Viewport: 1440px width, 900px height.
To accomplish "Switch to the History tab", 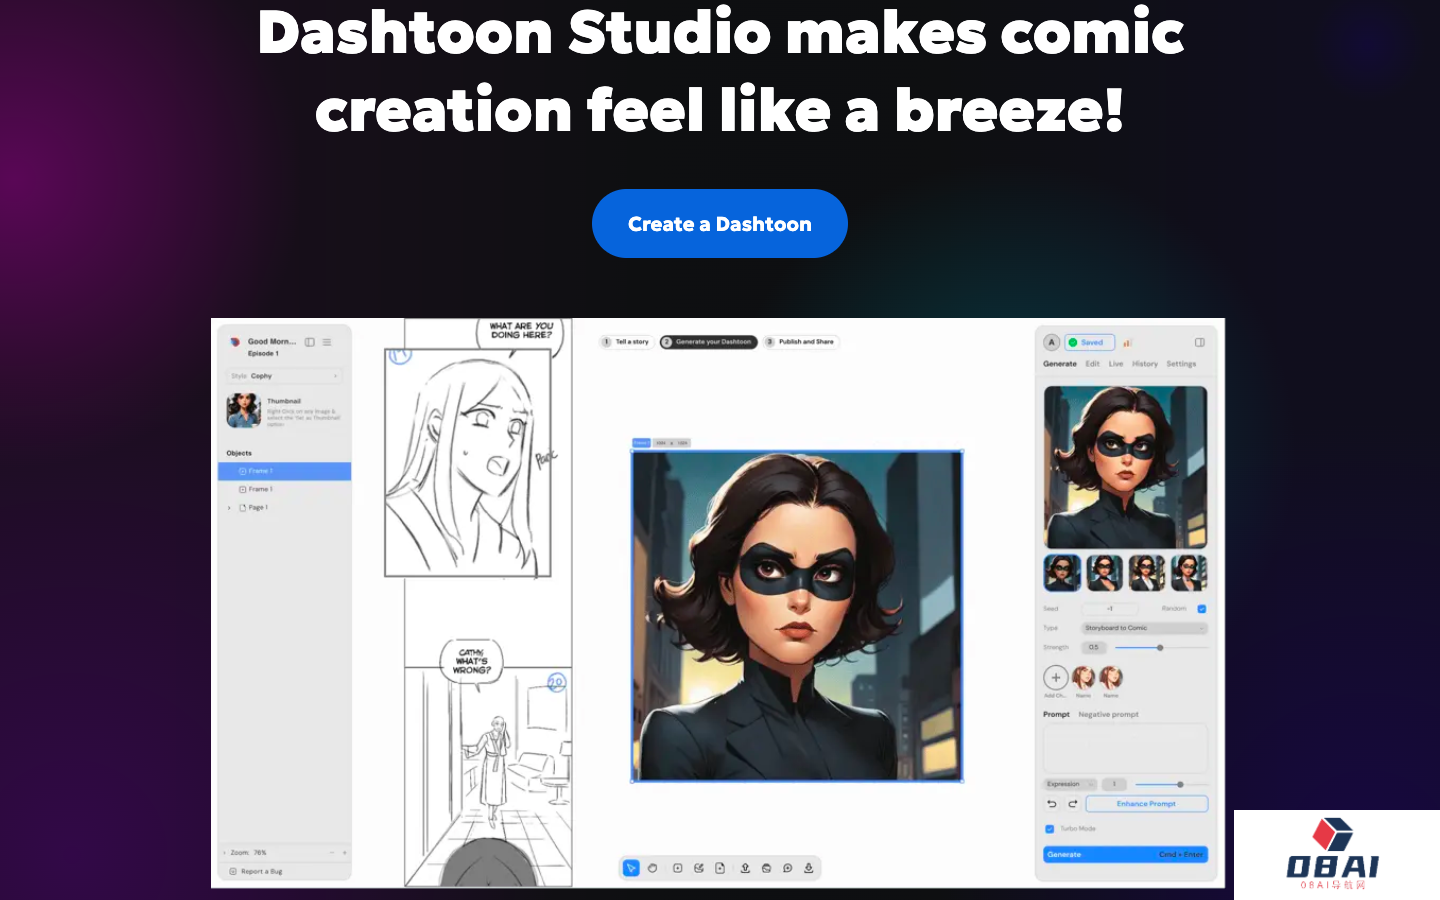I will click(1145, 364).
